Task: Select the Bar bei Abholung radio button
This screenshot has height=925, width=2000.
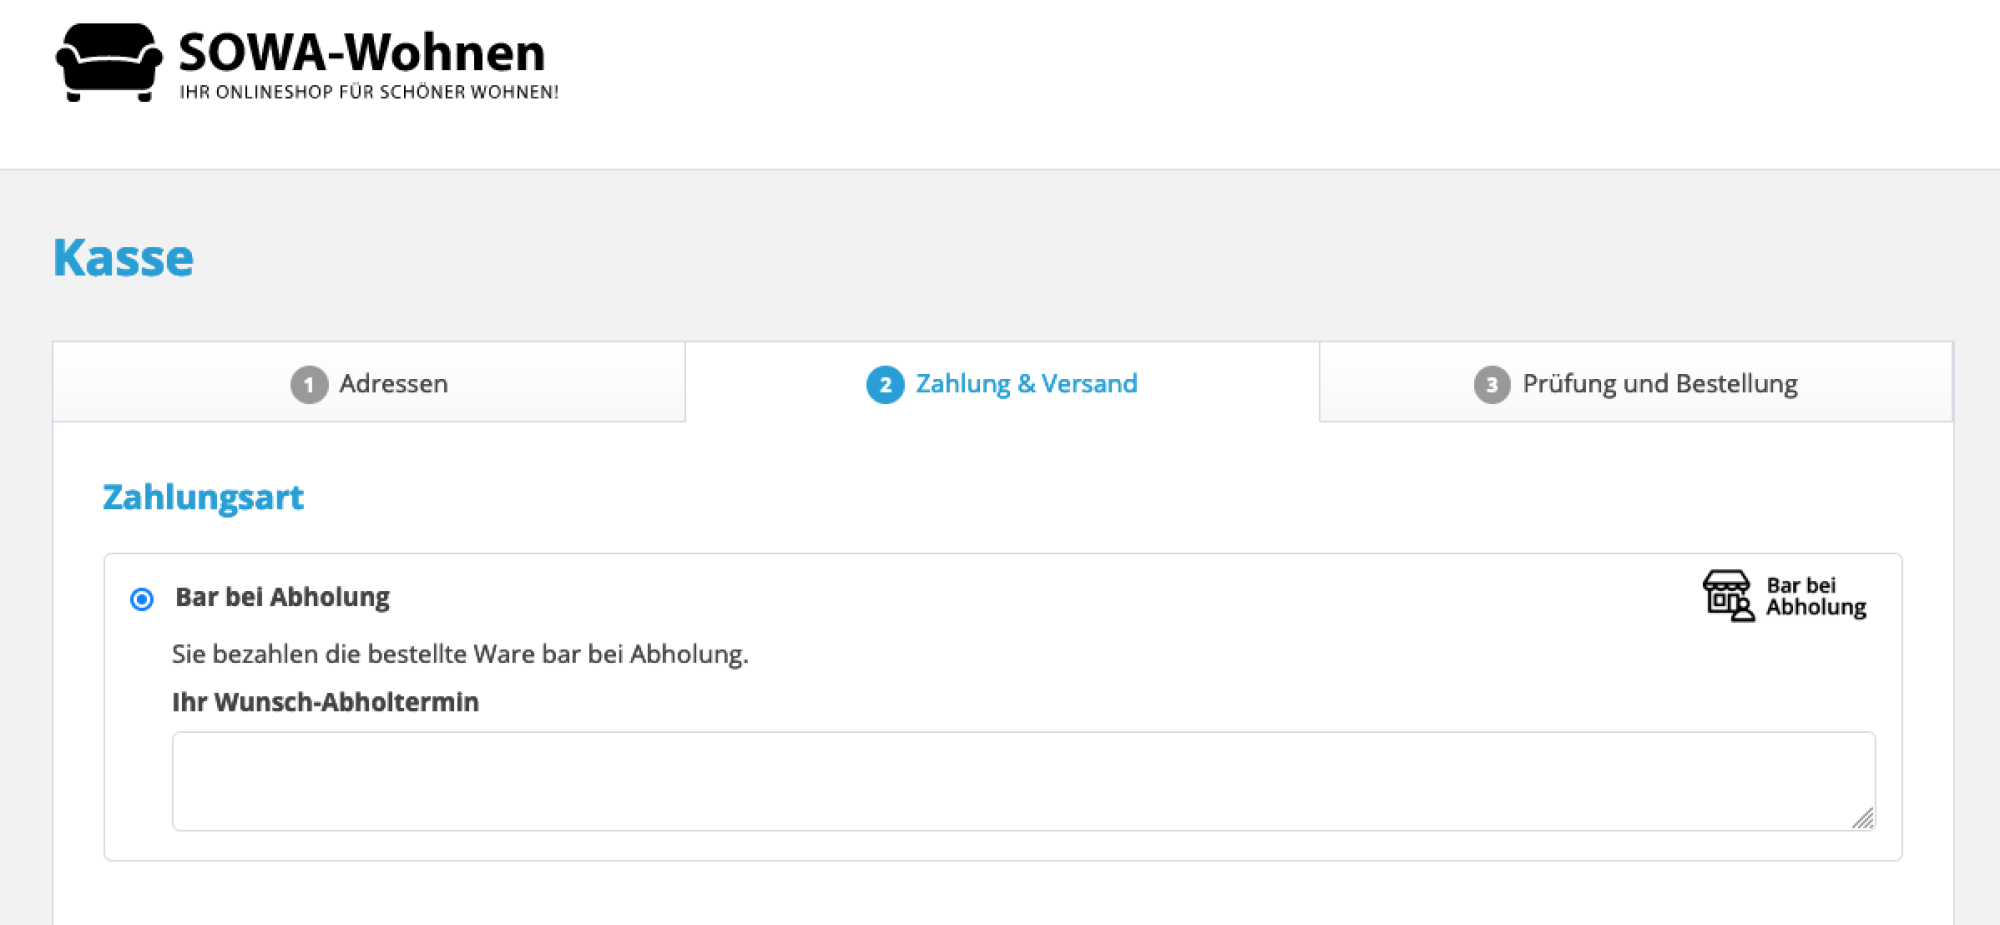Action: (142, 599)
